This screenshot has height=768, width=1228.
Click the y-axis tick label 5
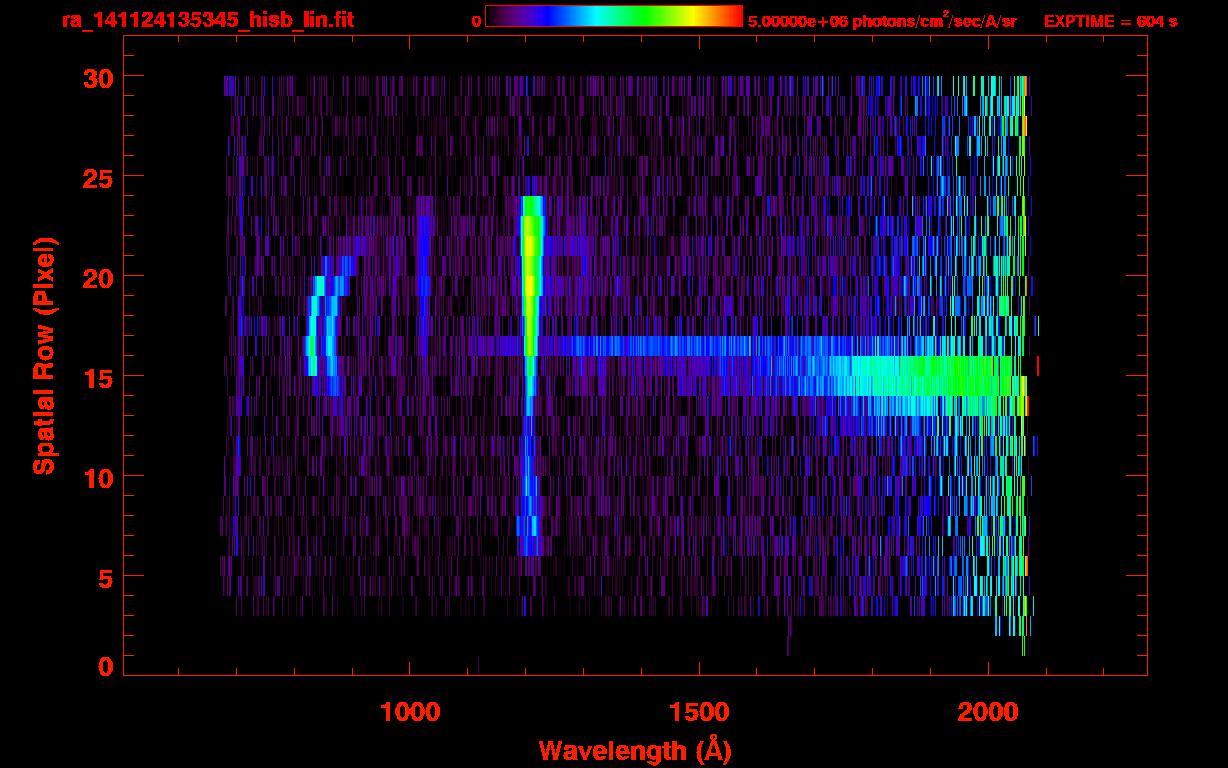click(104, 577)
